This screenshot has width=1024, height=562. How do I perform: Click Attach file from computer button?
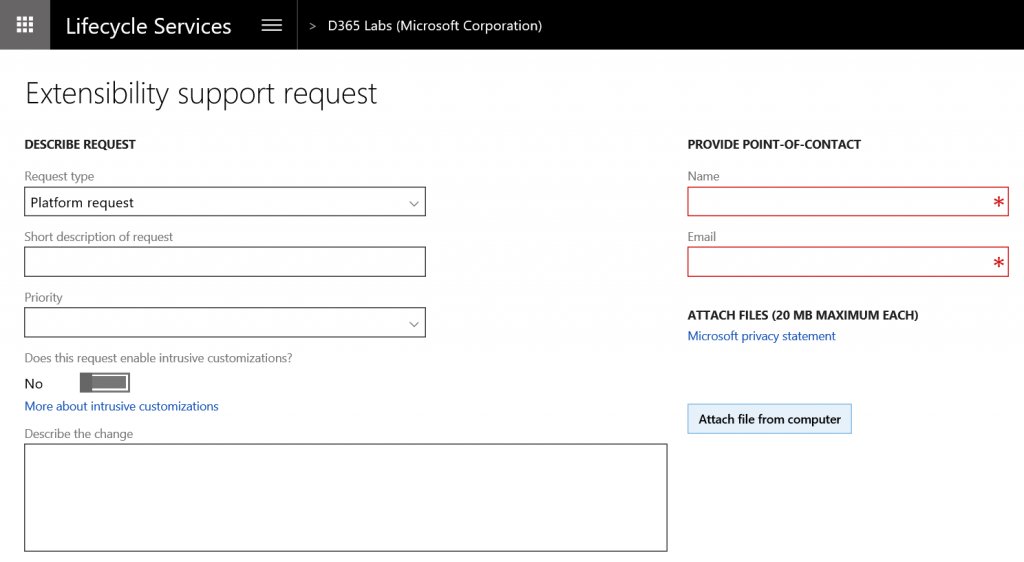(x=769, y=419)
